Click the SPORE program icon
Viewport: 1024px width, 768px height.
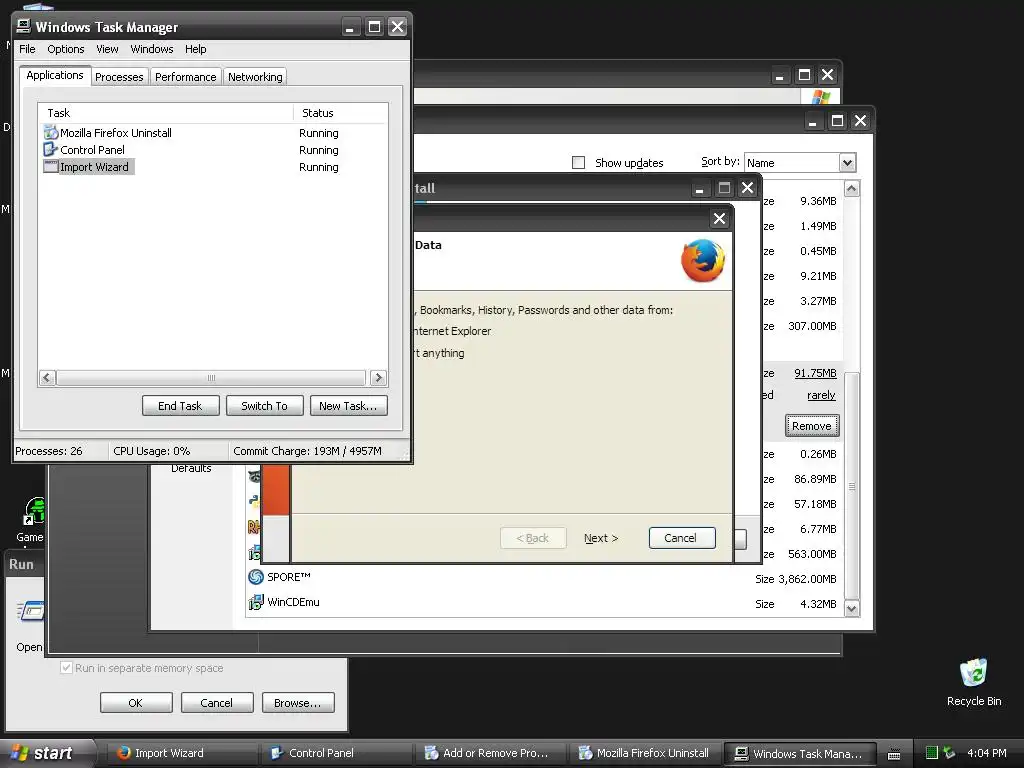256,577
